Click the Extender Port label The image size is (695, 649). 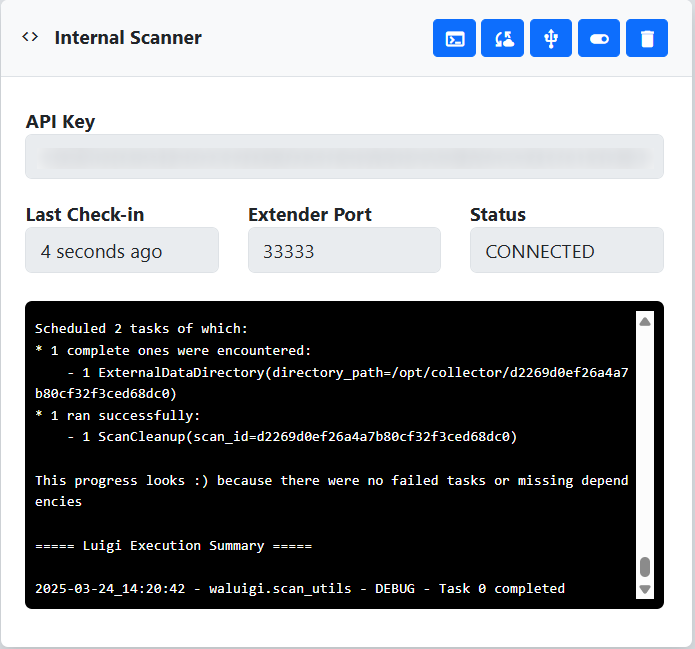tap(309, 214)
